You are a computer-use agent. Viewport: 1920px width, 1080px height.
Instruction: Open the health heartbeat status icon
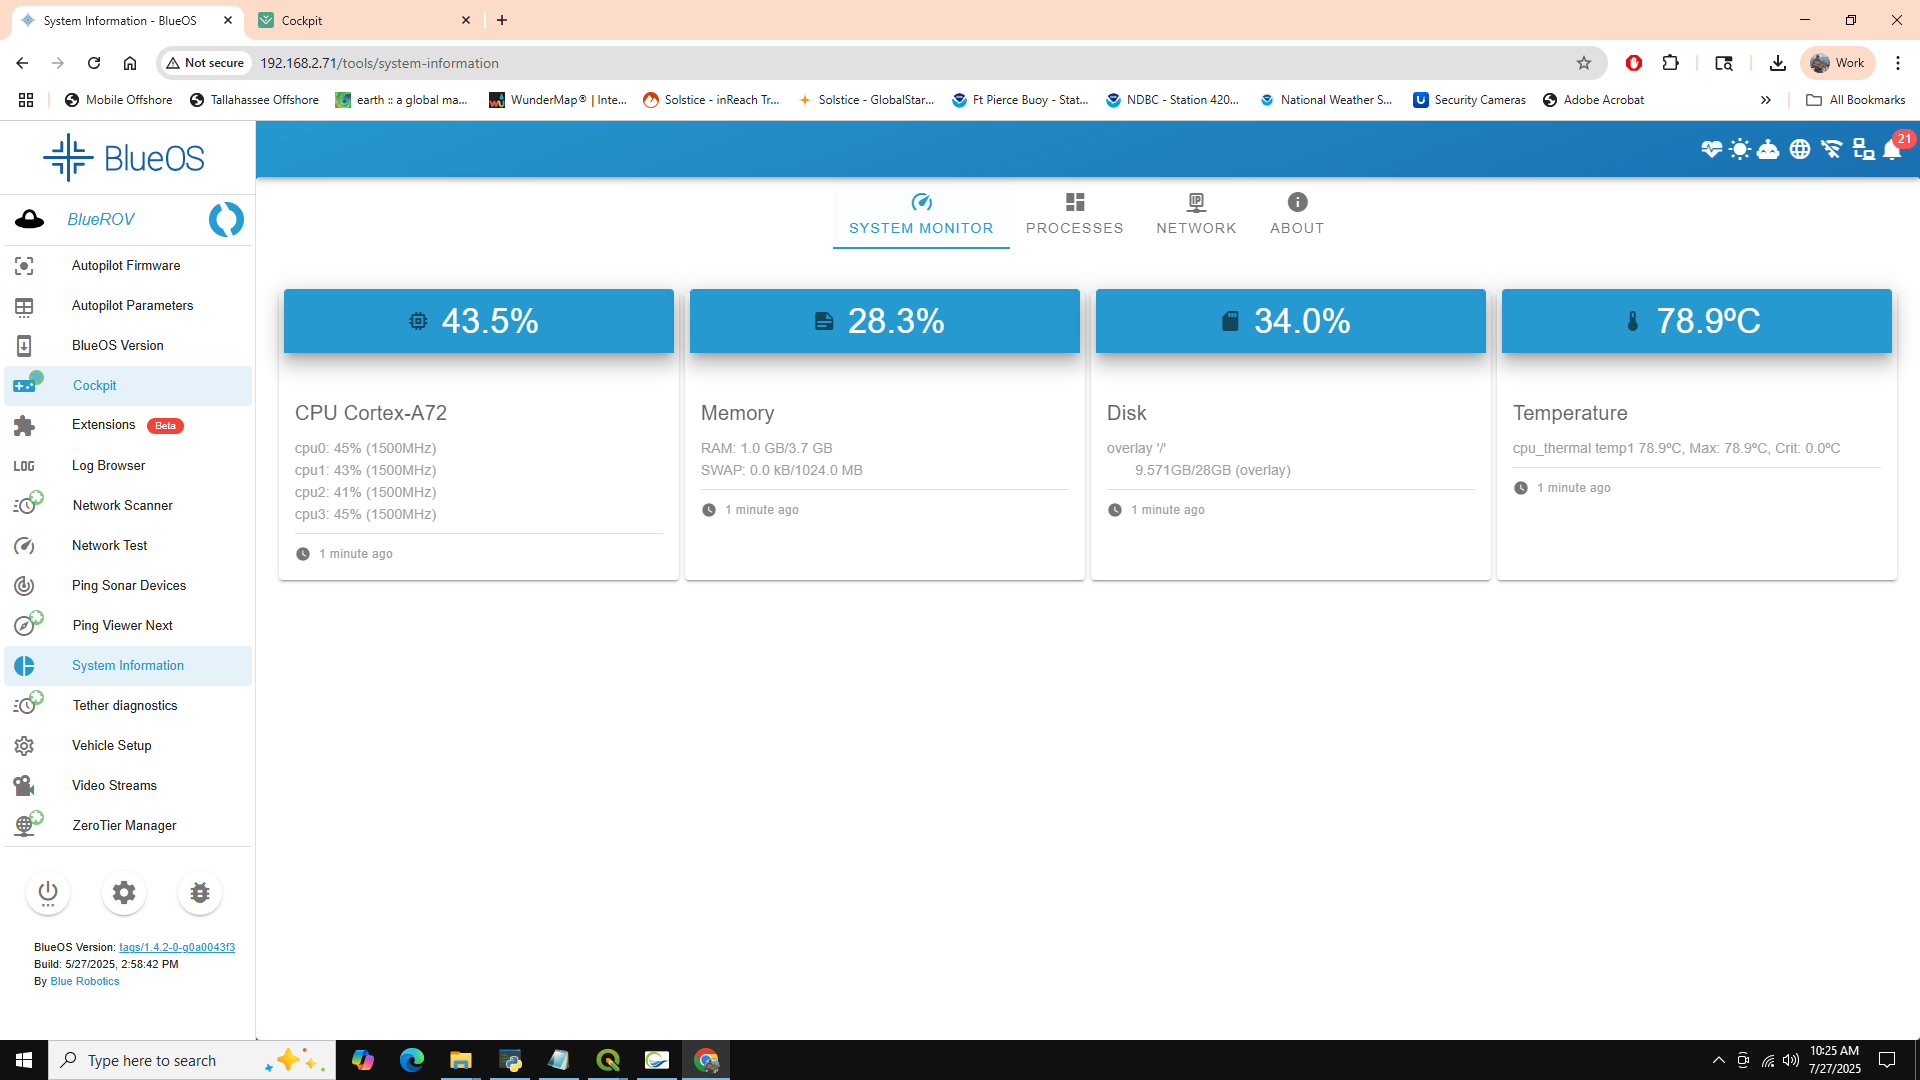point(1711,150)
